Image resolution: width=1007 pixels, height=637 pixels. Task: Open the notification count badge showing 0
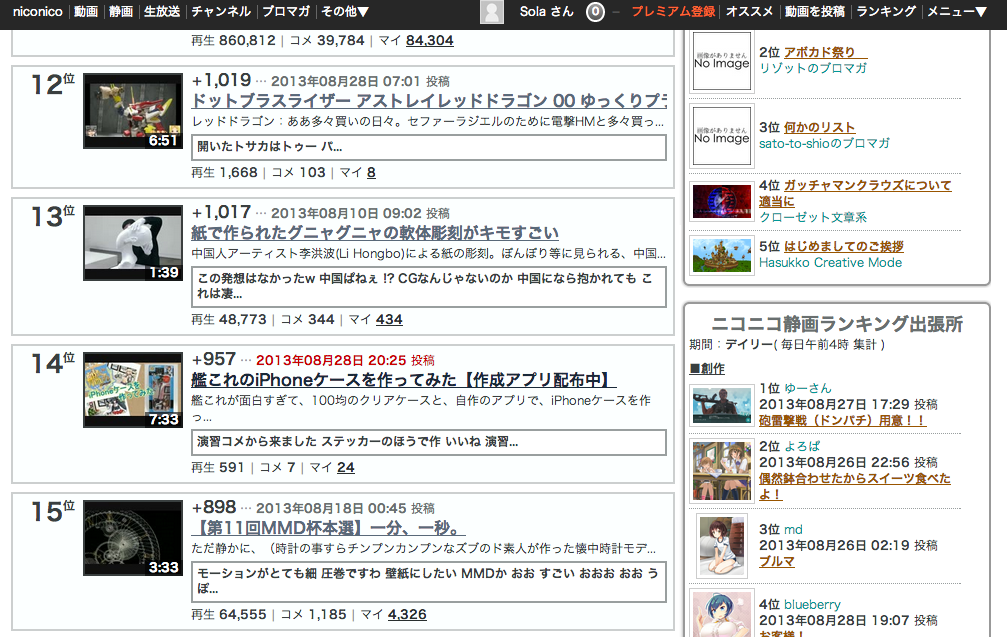(x=595, y=12)
